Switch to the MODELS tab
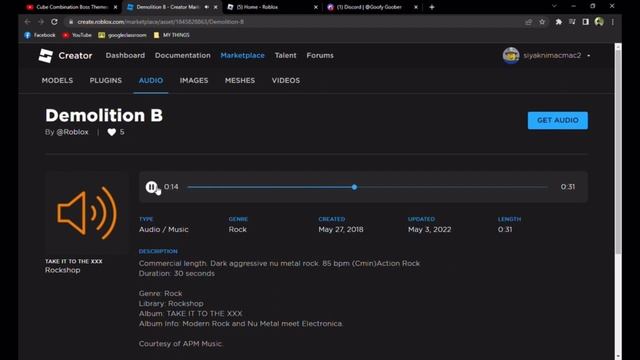The image size is (640, 360). (x=57, y=80)
